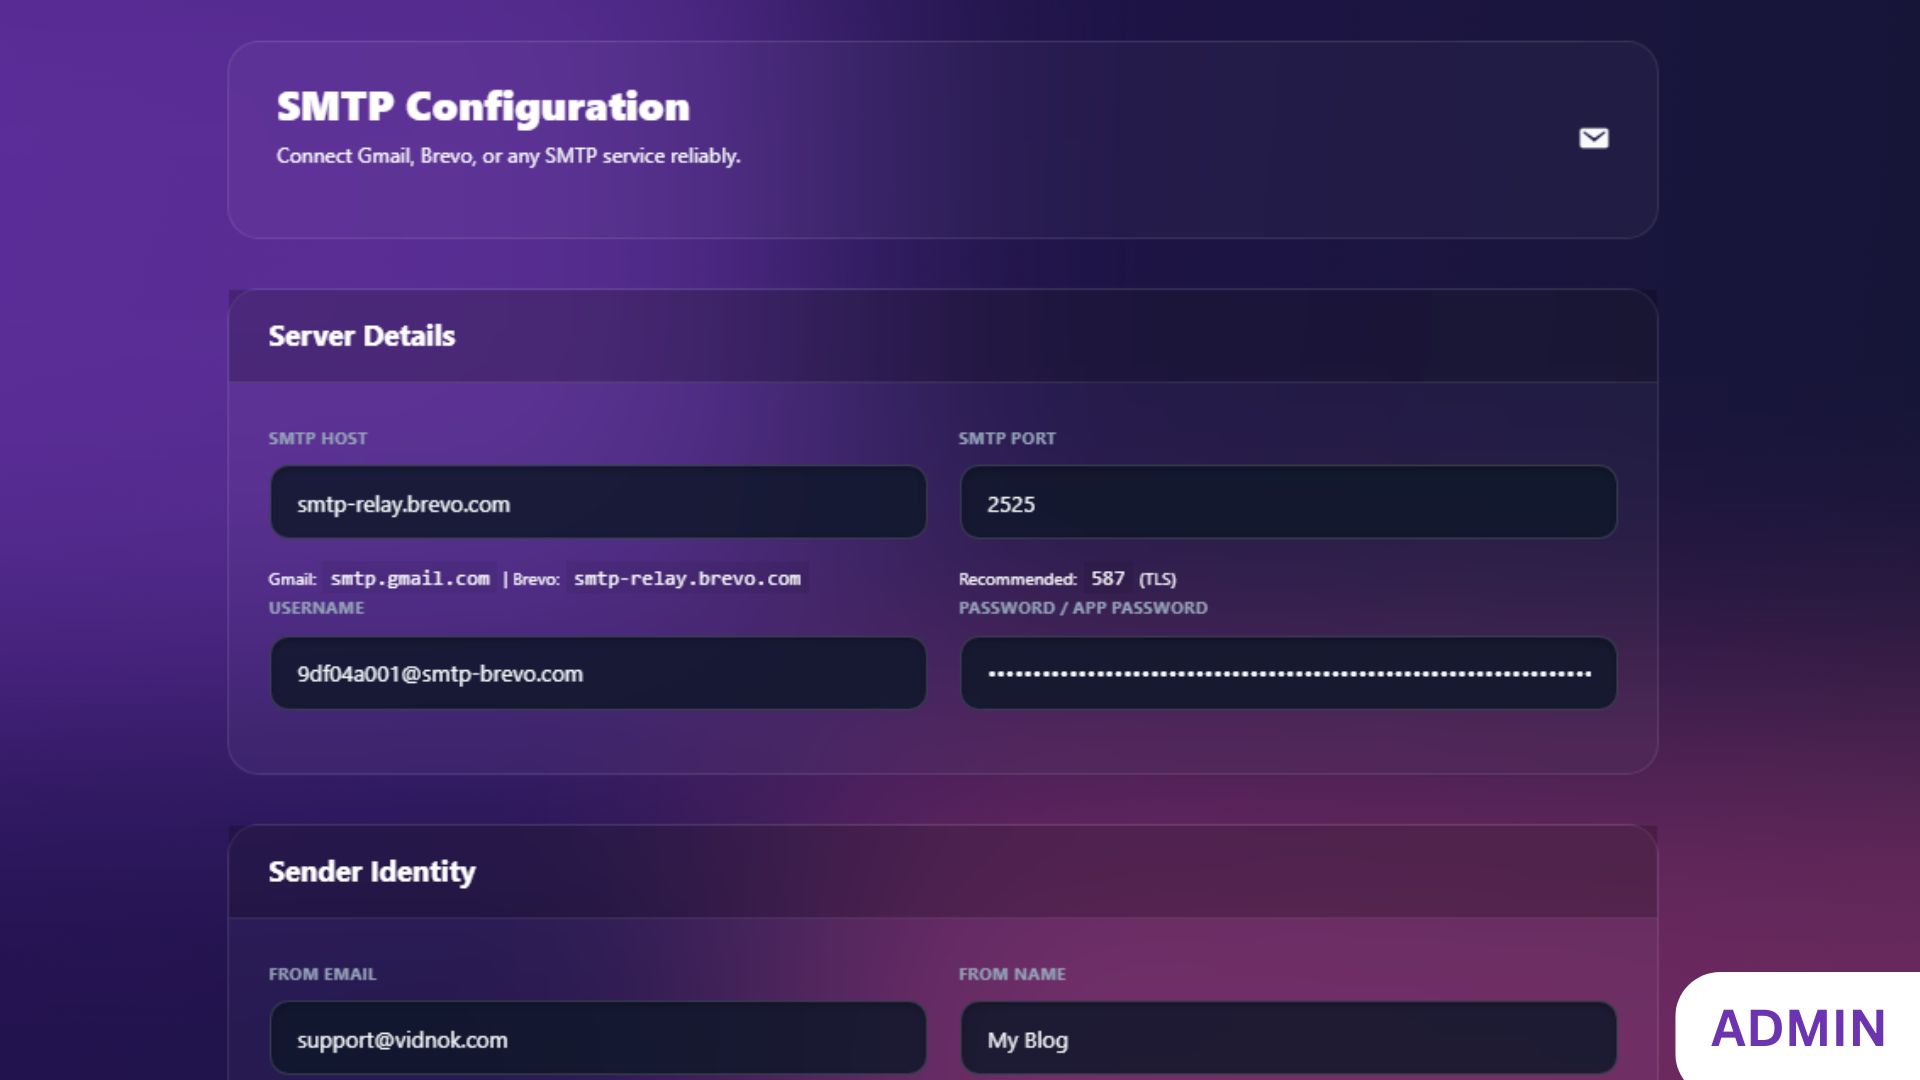This screenshot has height=1080, width=1920.
Task: Click the SMTP Port field showing 2525
Action: 1288,503
